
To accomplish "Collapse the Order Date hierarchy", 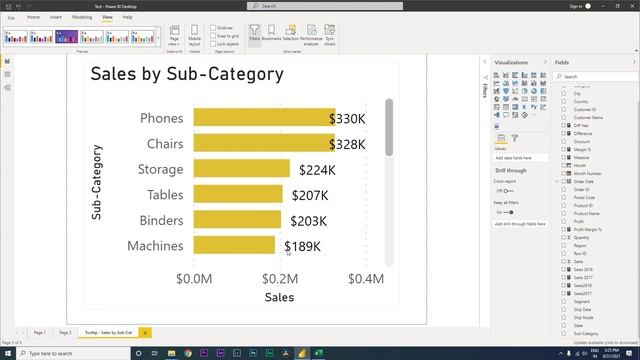I will click(557, 182).
